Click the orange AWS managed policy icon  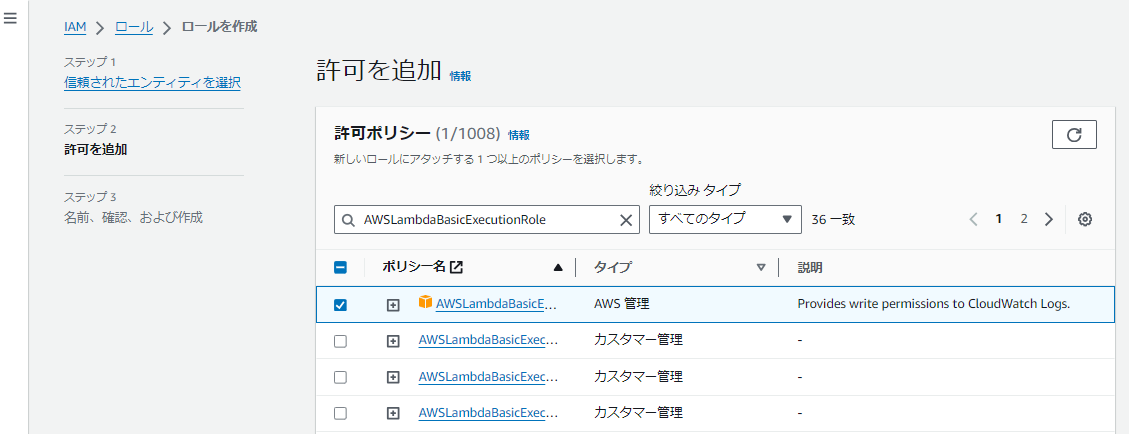pyautogui.click(x=426, y=302)
